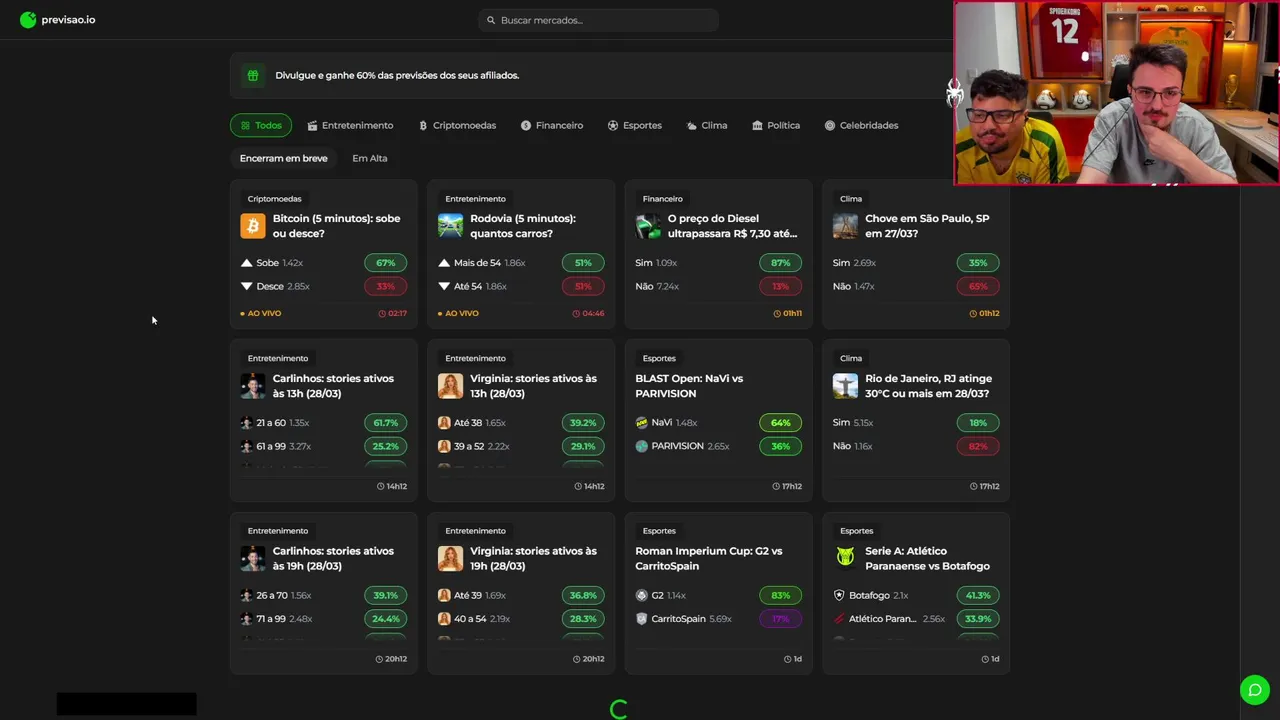Click the PARIVISION team logo icon
The image size is (1280, 720).
642,446
